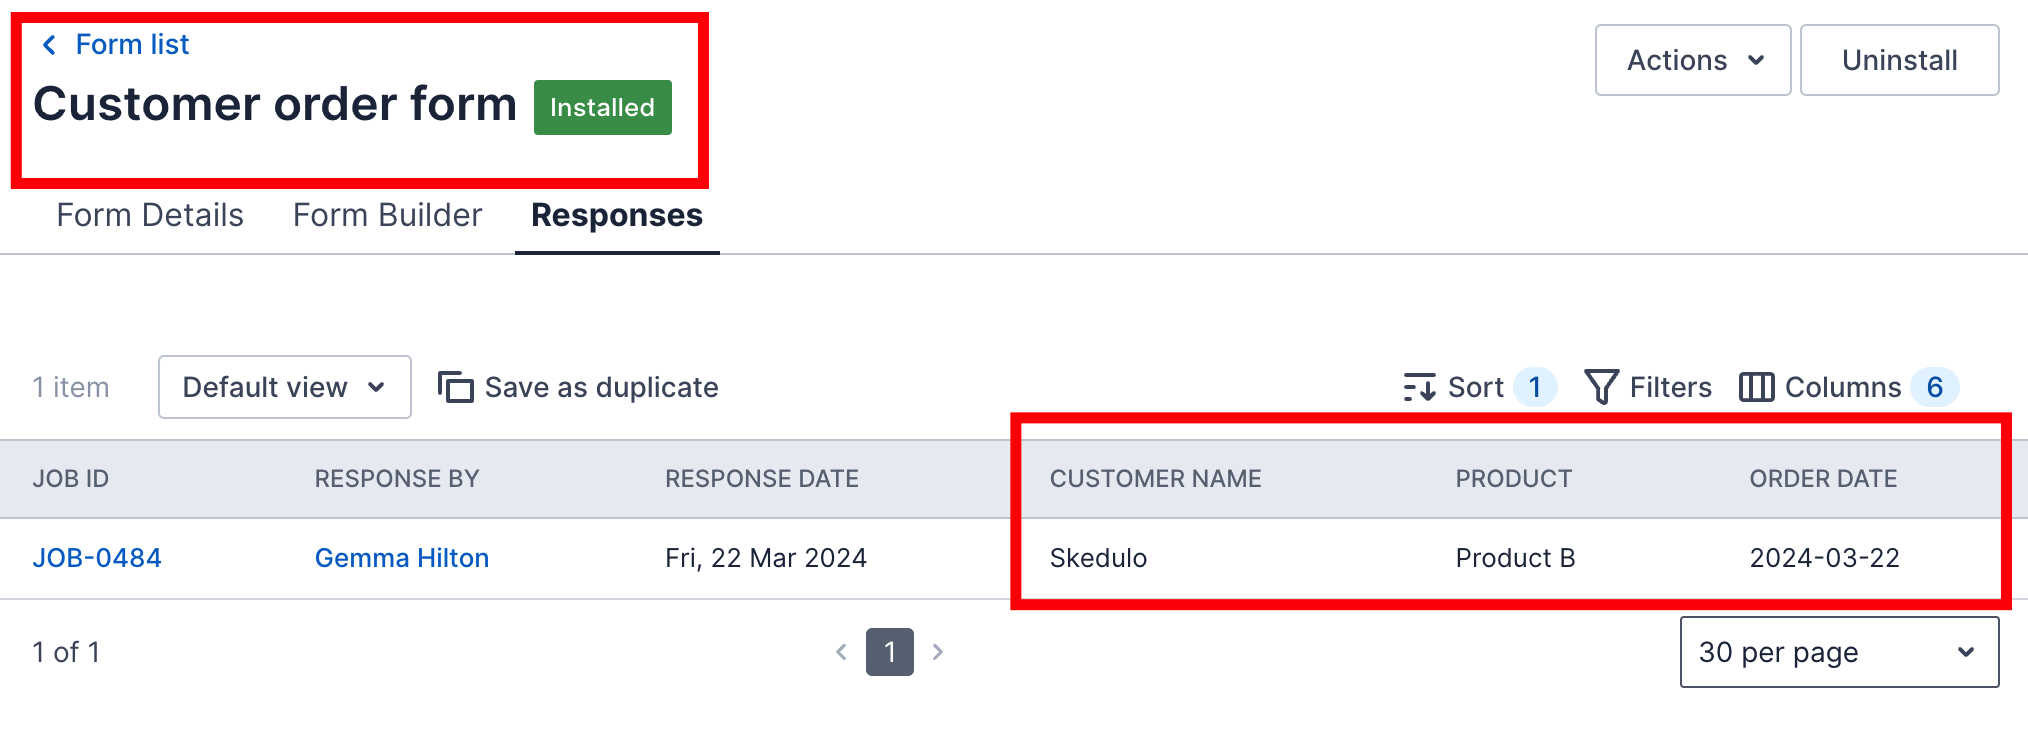This screenshot has width=2028, height=754.
Task: Open the Filters panel icon
Action: click(x=1602, y=387)
